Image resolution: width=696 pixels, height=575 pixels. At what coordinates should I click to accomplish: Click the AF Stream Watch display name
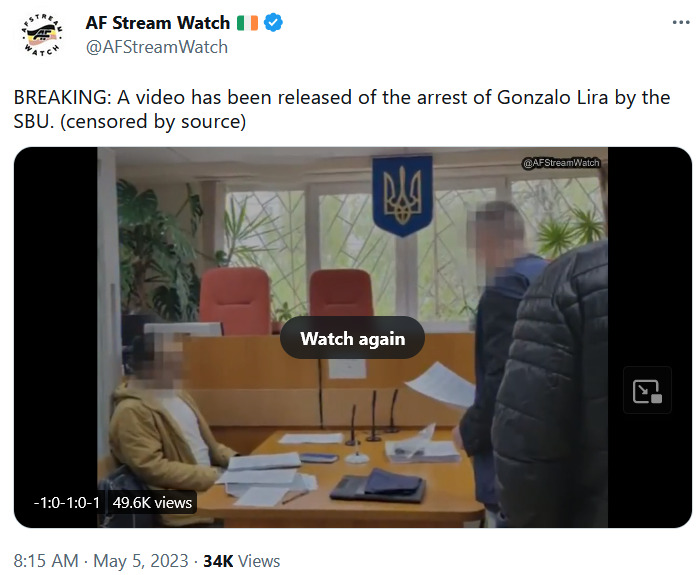pyautogui.click(x=158, y=23)
